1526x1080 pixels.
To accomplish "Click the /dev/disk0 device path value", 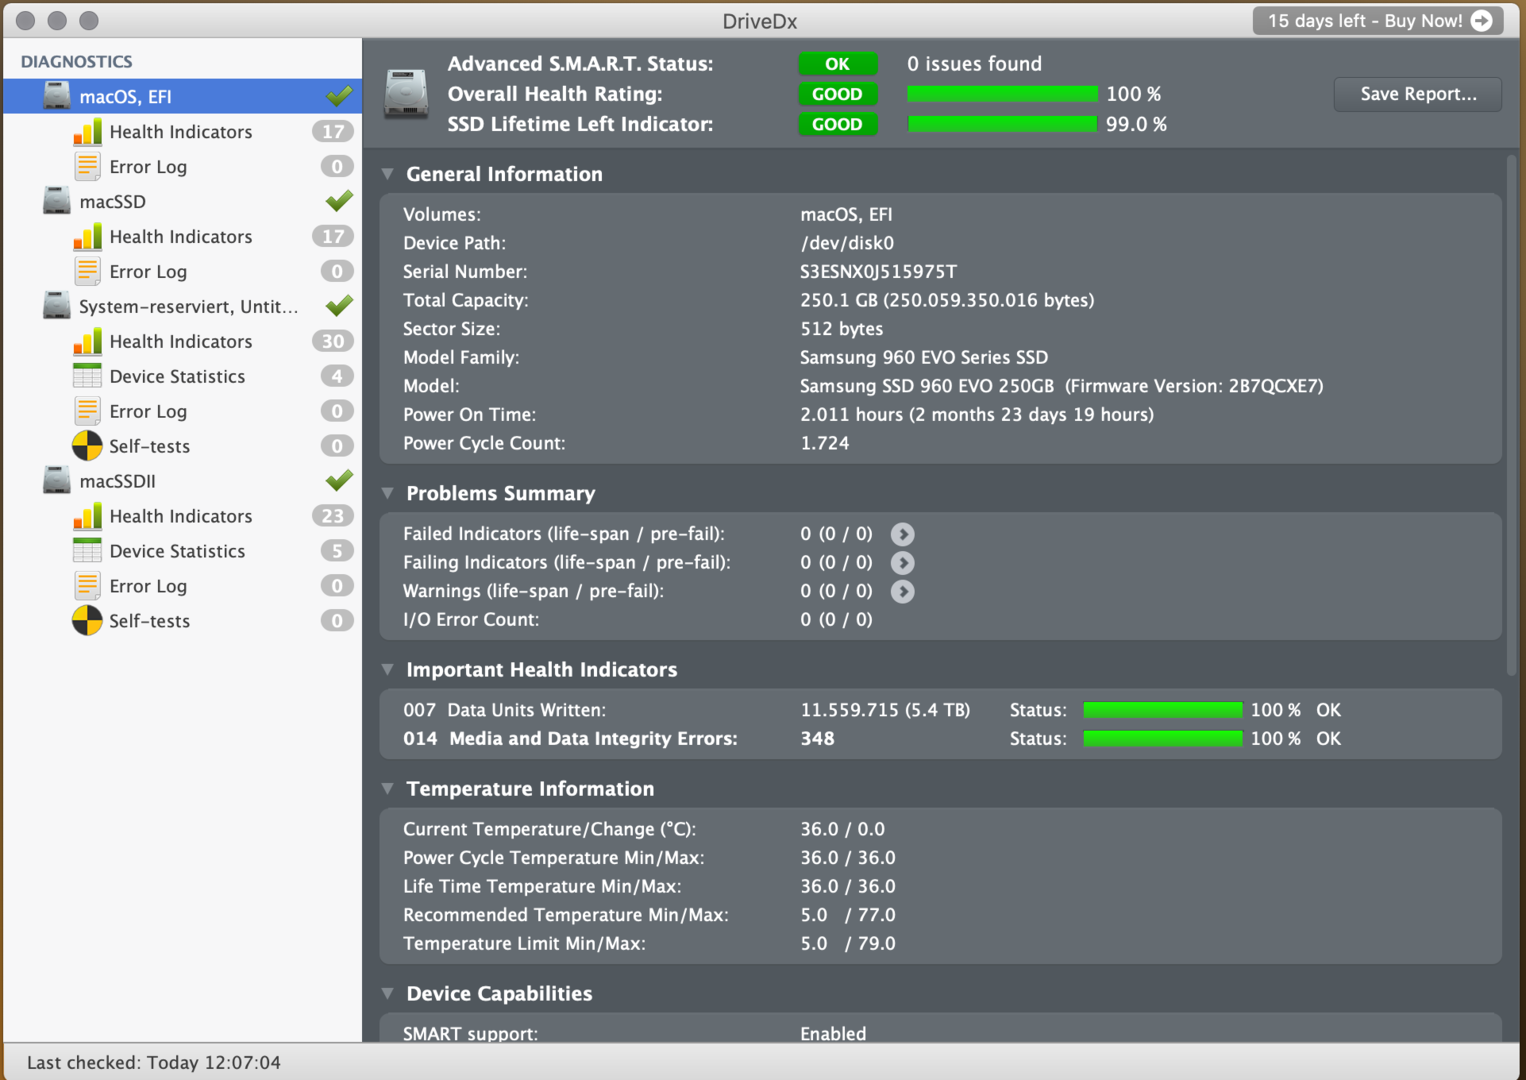I will pyautogui.click(x=847, y=243).
